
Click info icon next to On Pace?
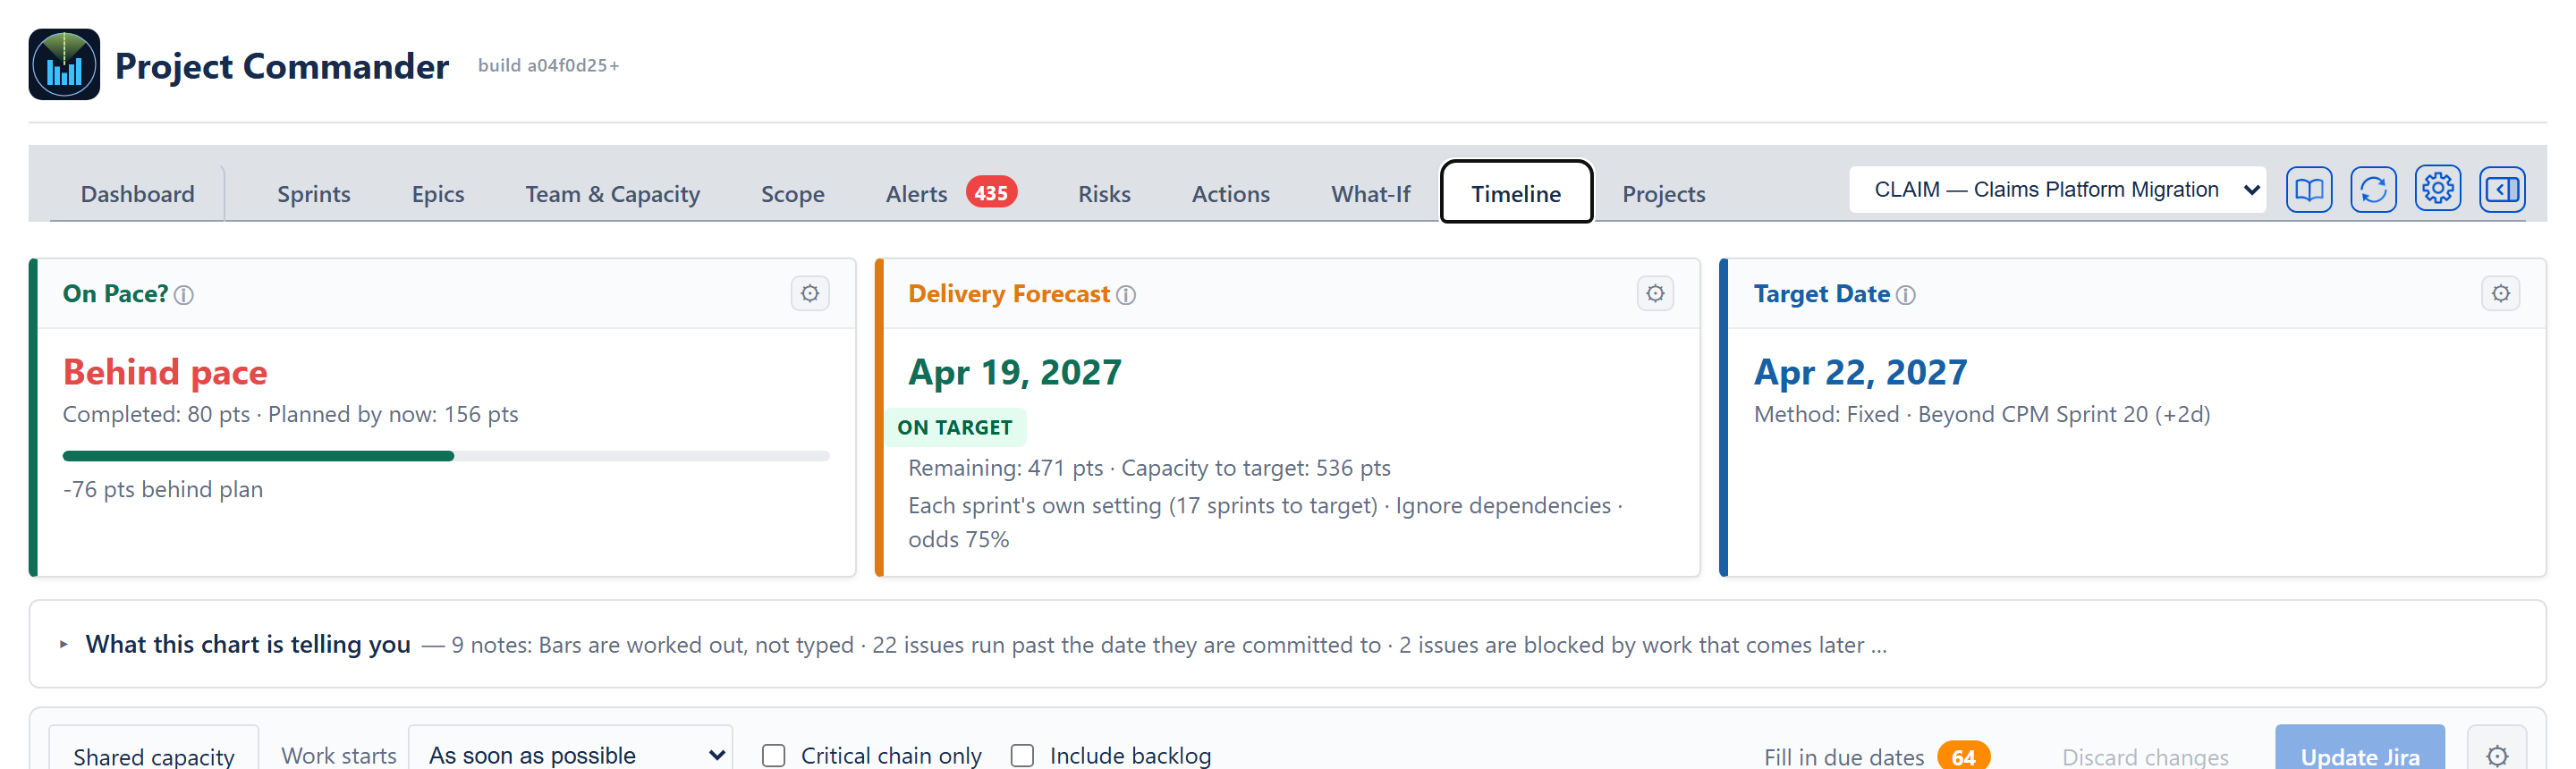click(184, 295)
